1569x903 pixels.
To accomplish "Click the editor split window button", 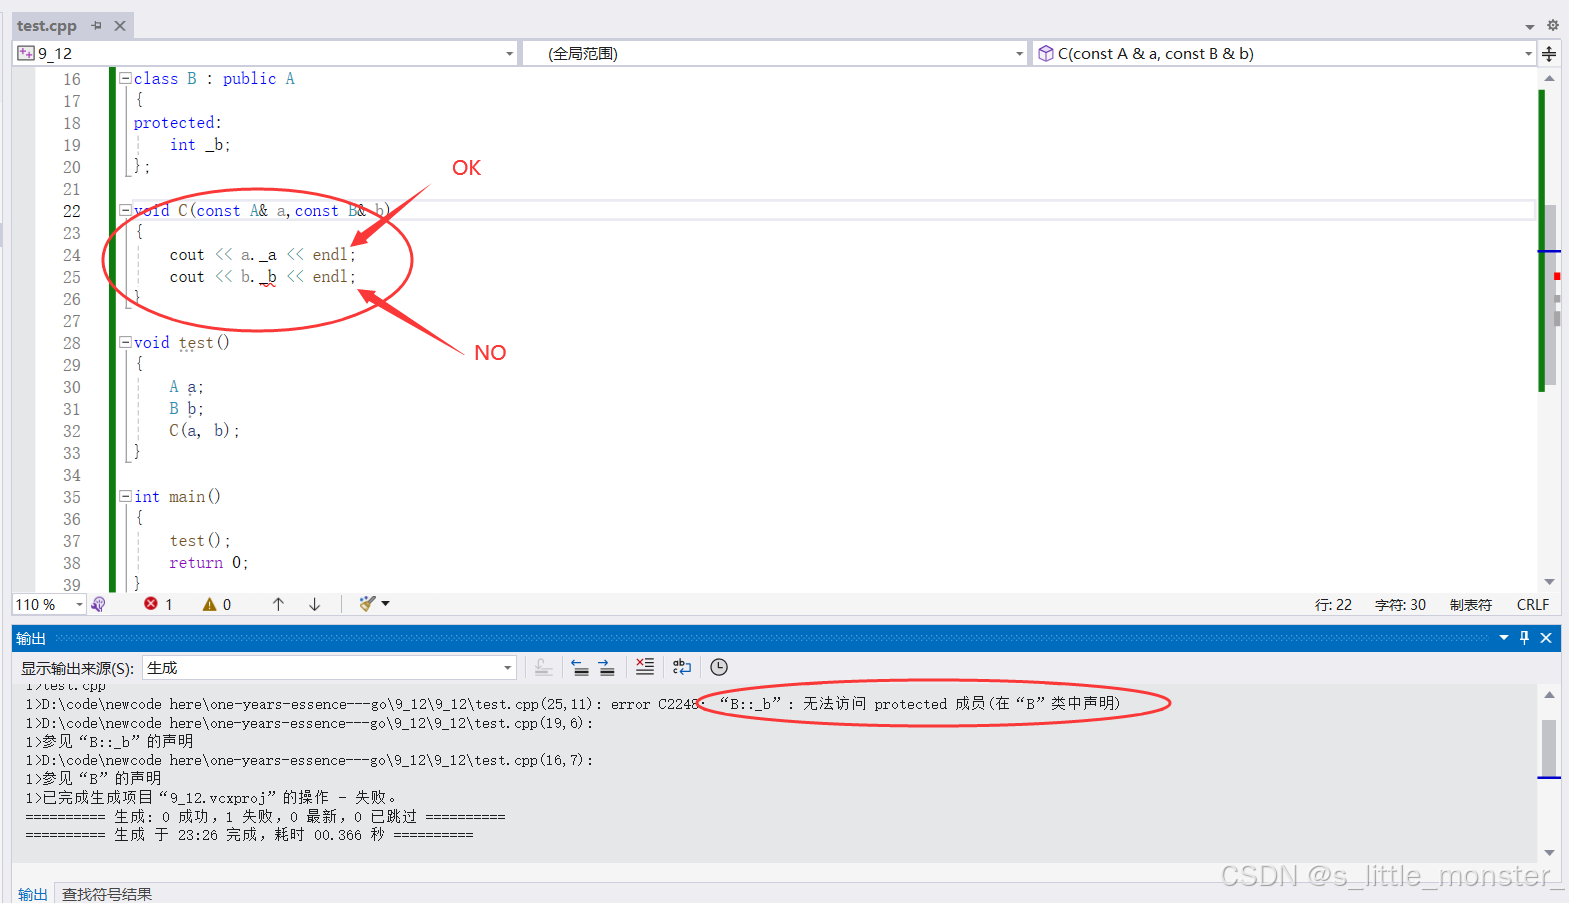I will (1549, 54).
